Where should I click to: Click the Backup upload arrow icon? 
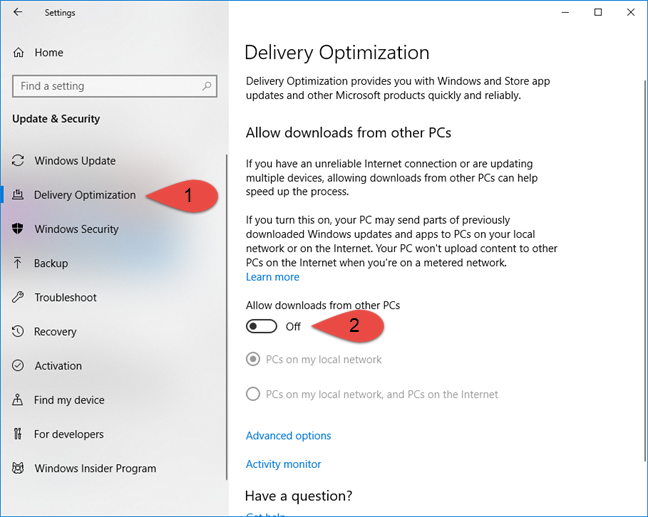point(17,263)
